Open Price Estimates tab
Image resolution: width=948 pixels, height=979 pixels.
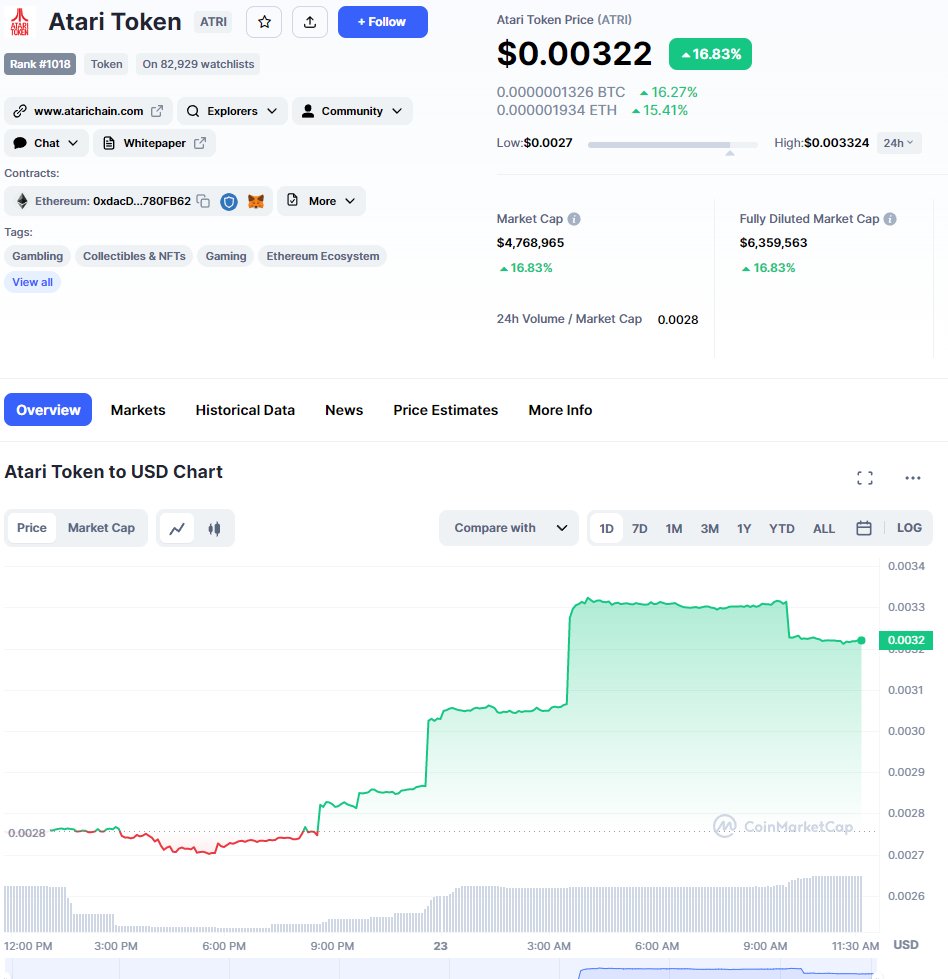(x=446, y=410)
